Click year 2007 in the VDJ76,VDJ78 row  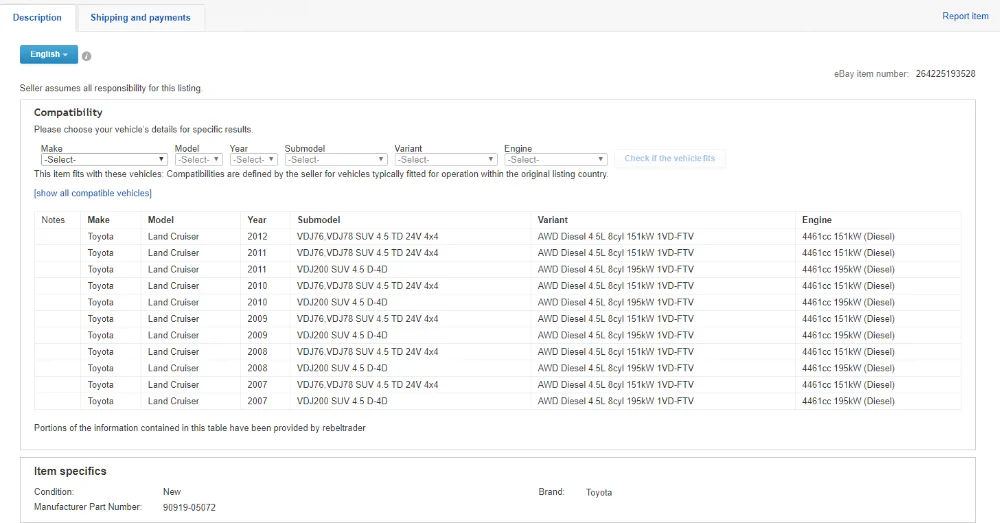(x=257, y=385)
